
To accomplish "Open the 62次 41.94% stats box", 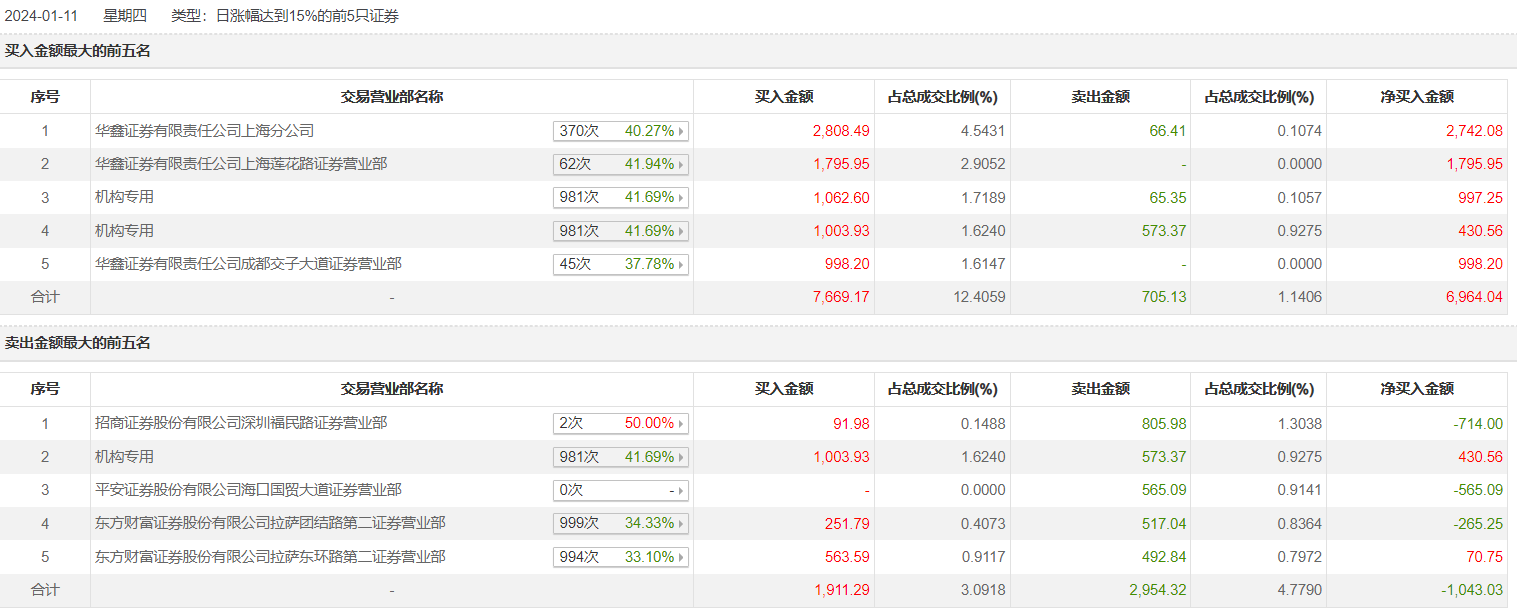I will coord(681,164).
